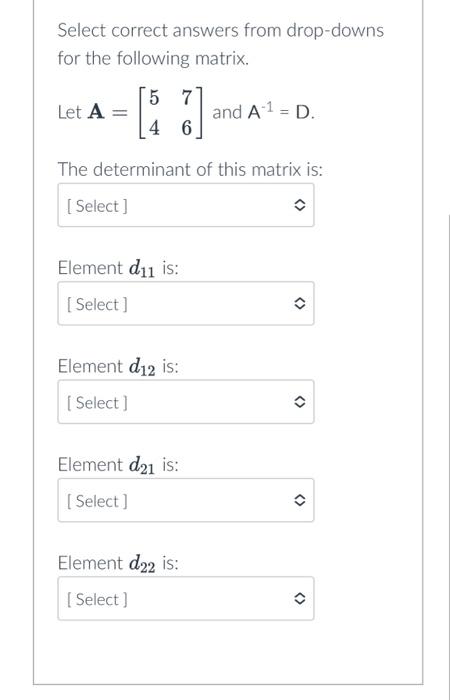
Task: Click the vertical scrollbar at the right edge
Action: coord(448,457)
